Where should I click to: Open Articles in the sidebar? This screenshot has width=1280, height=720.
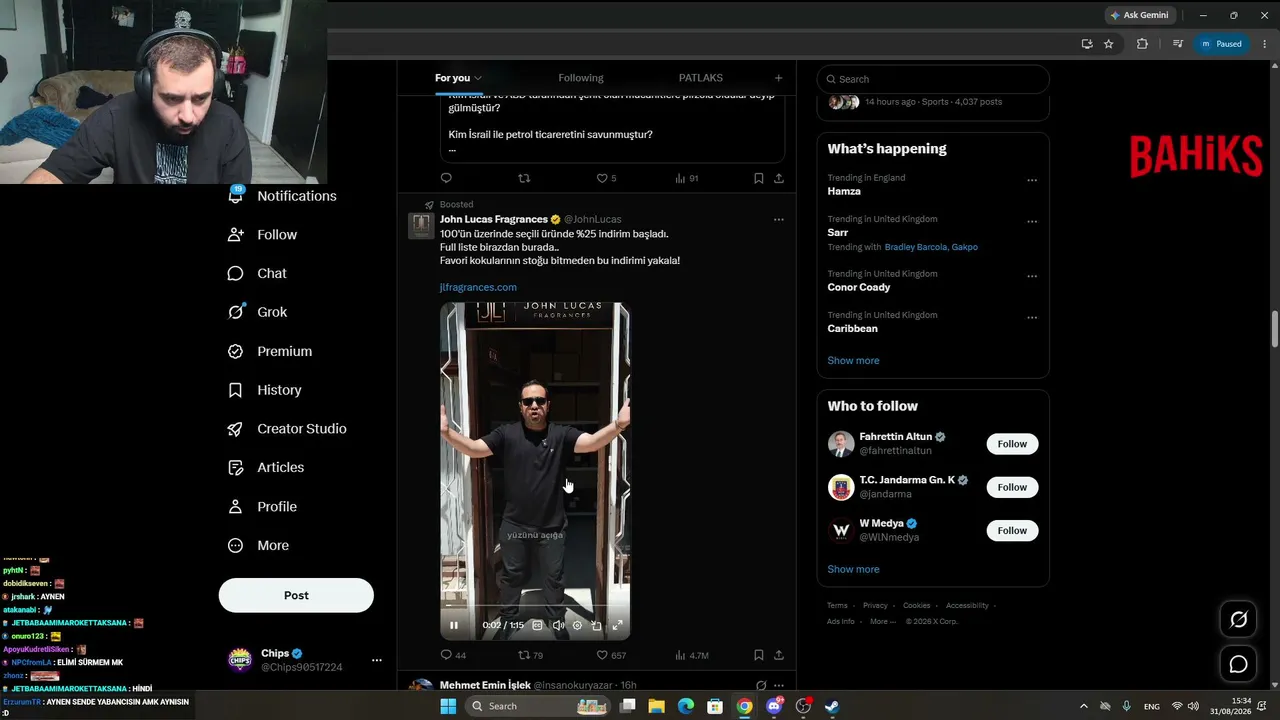pyautogui.click(x=265, y=468)
